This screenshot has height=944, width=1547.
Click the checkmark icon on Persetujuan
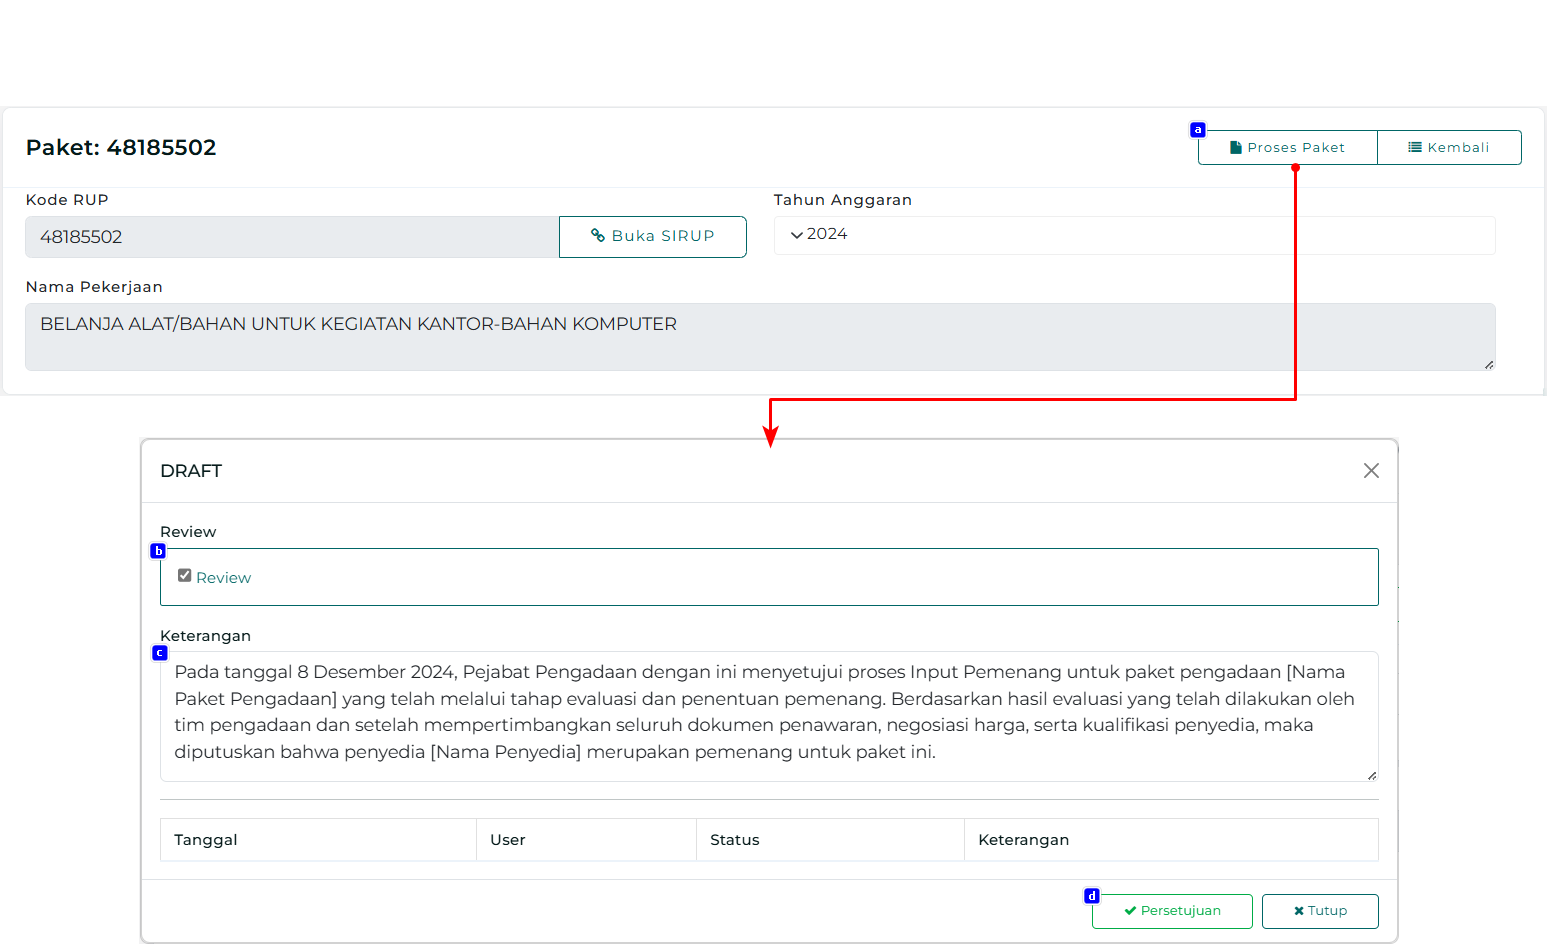(x=1130, y=911)
